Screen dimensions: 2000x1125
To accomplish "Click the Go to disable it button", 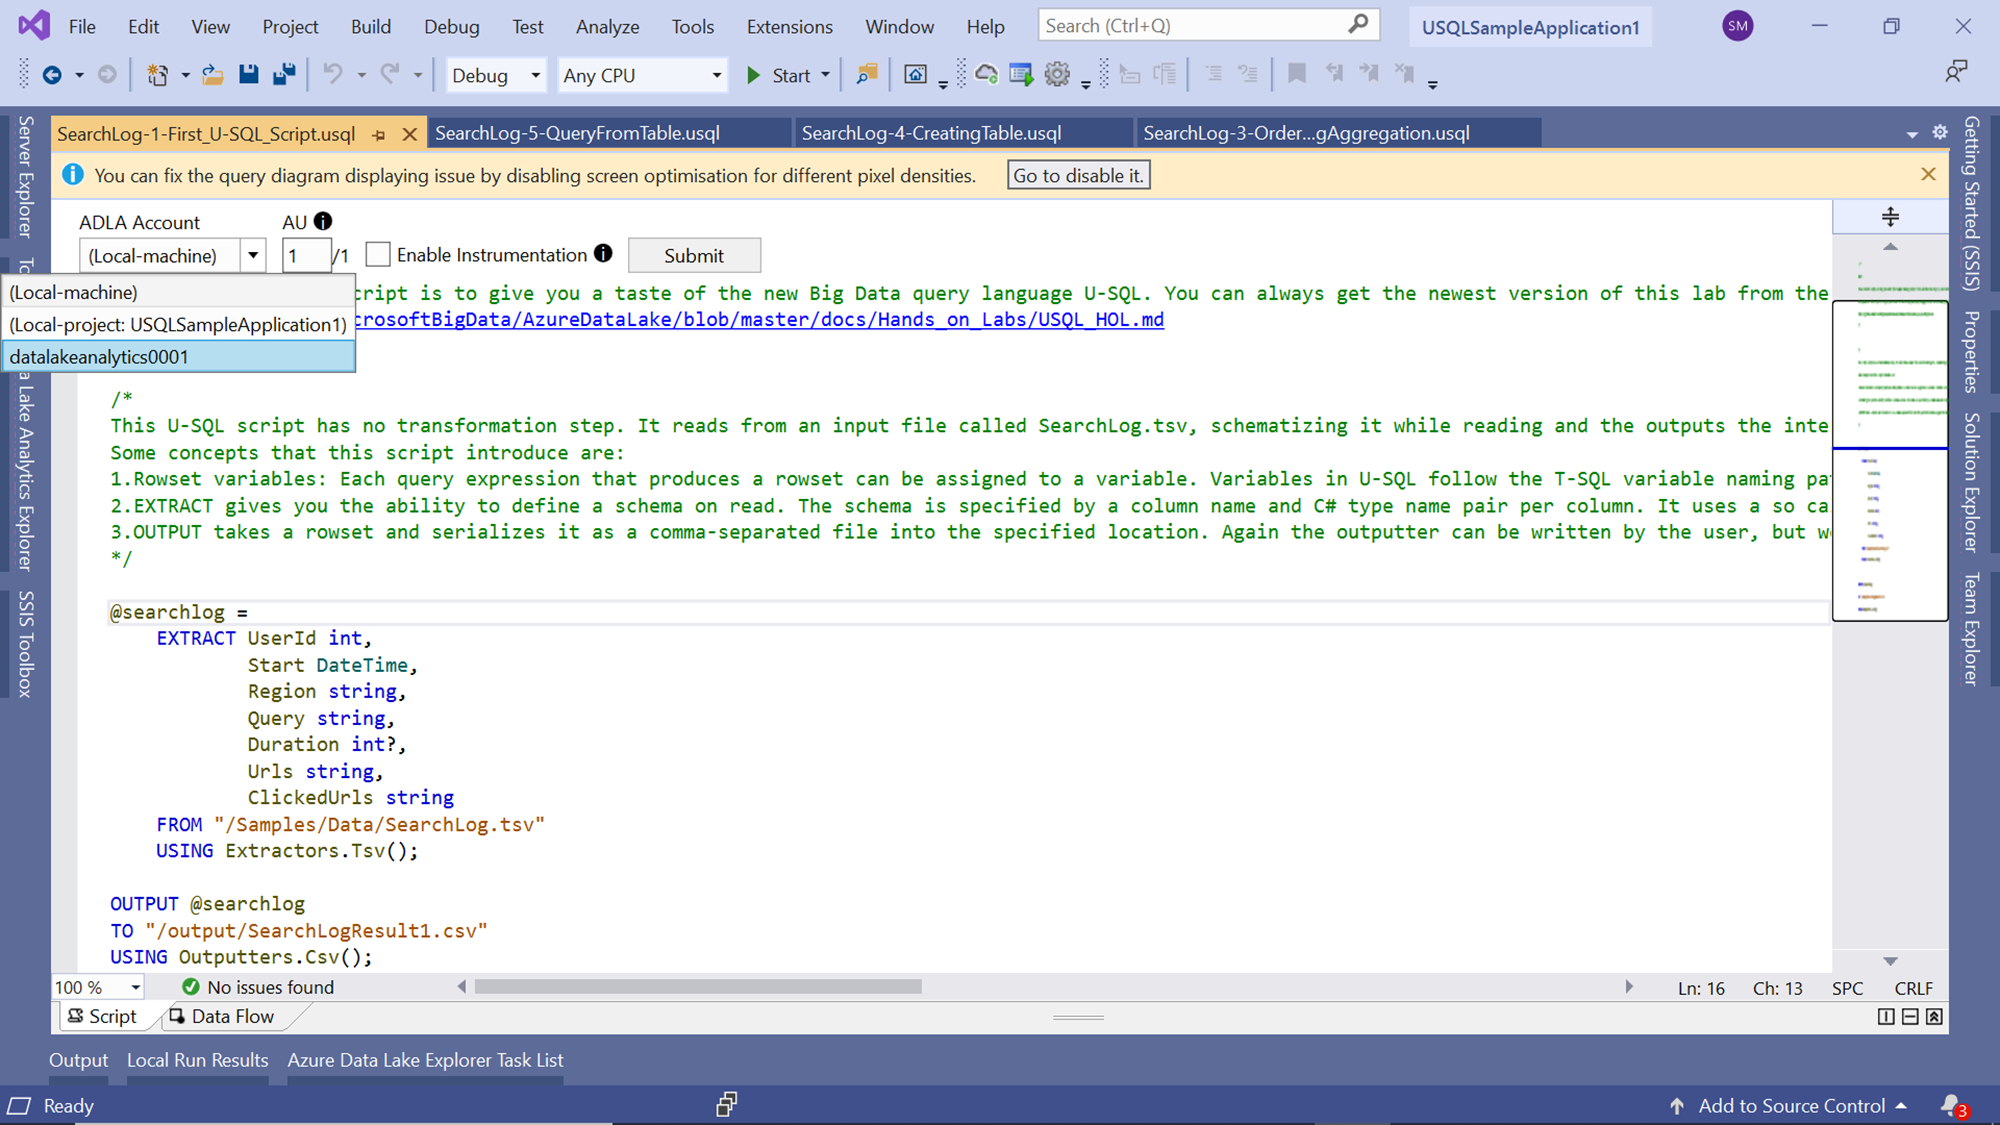I will click(x=1078, y=175).
